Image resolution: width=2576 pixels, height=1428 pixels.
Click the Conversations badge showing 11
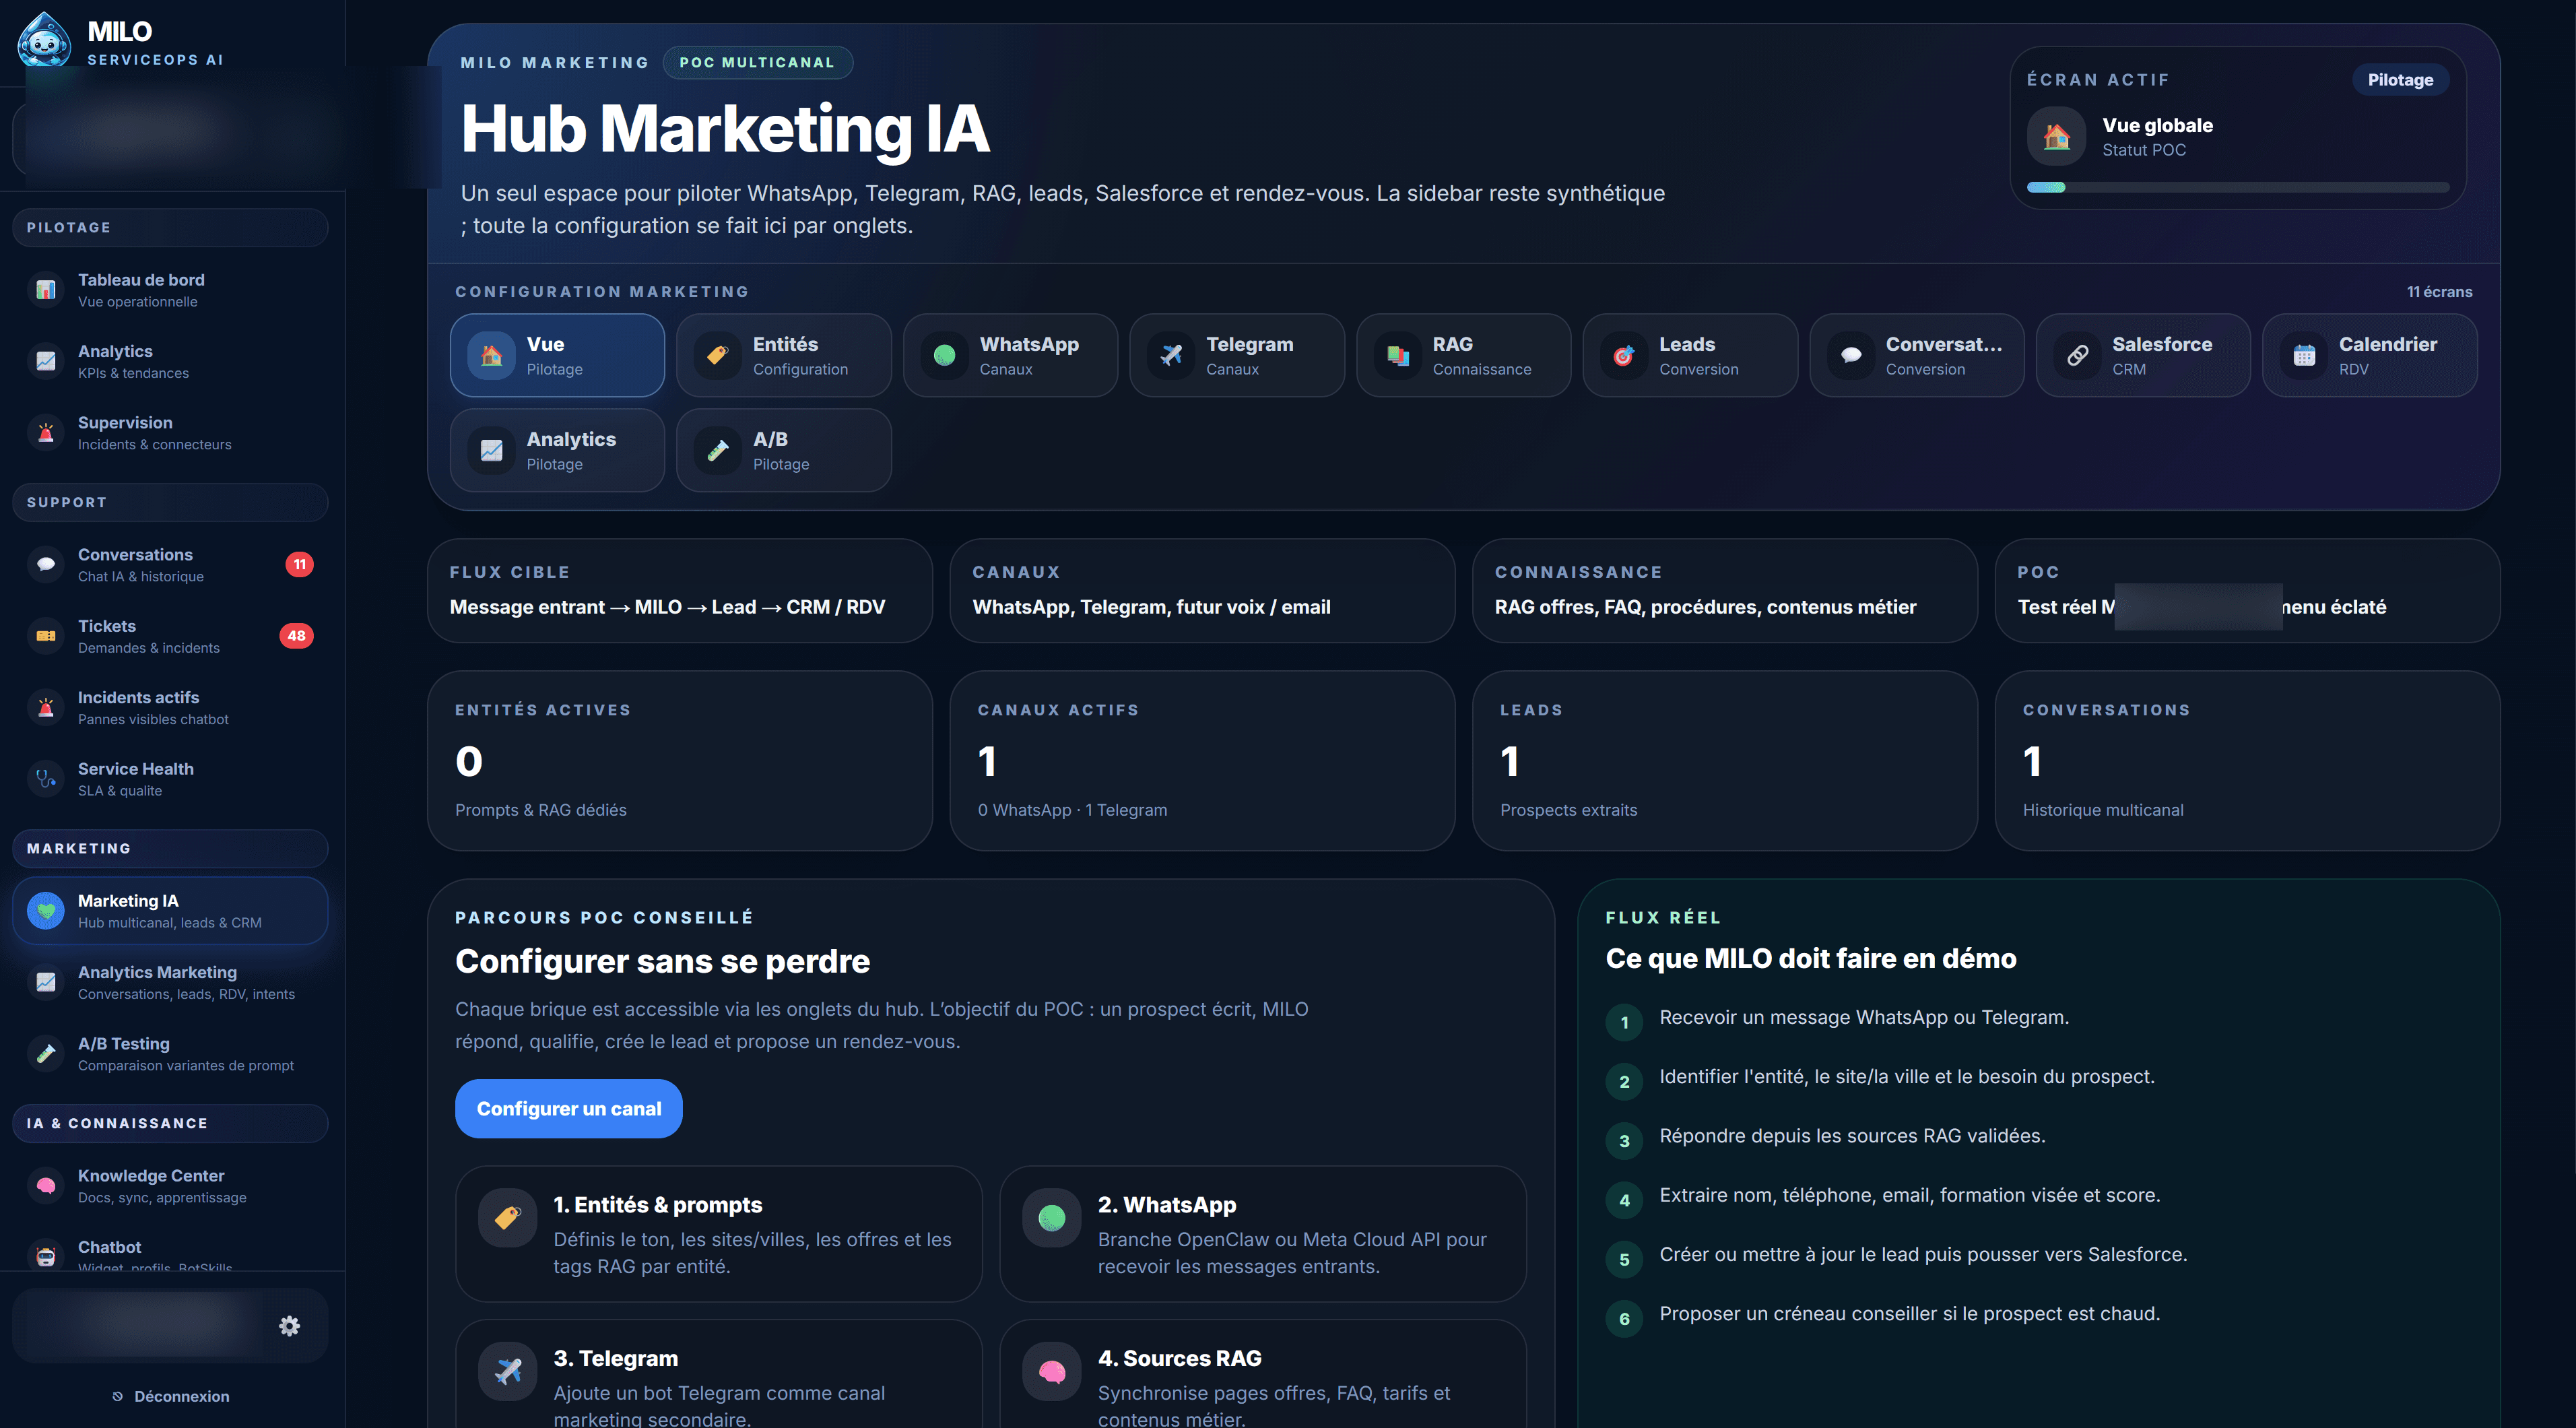click(299, 565)
